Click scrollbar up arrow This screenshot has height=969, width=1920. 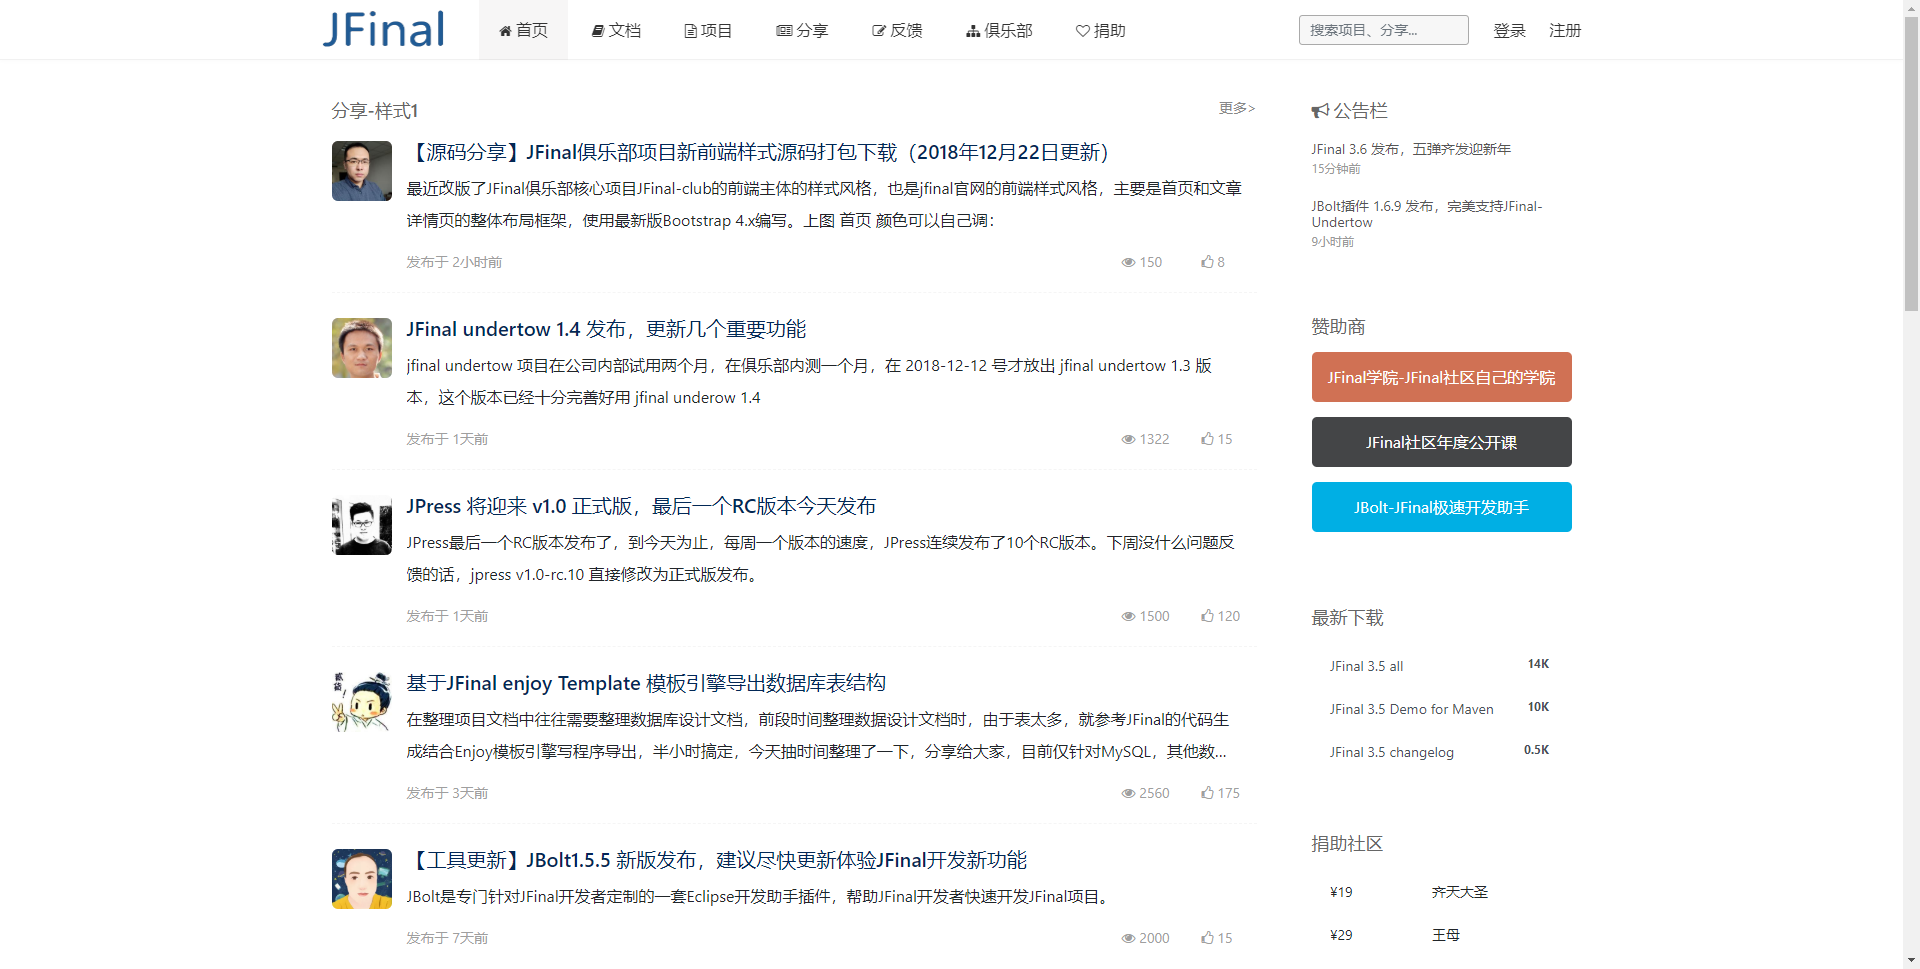[x=1911, y=8]
